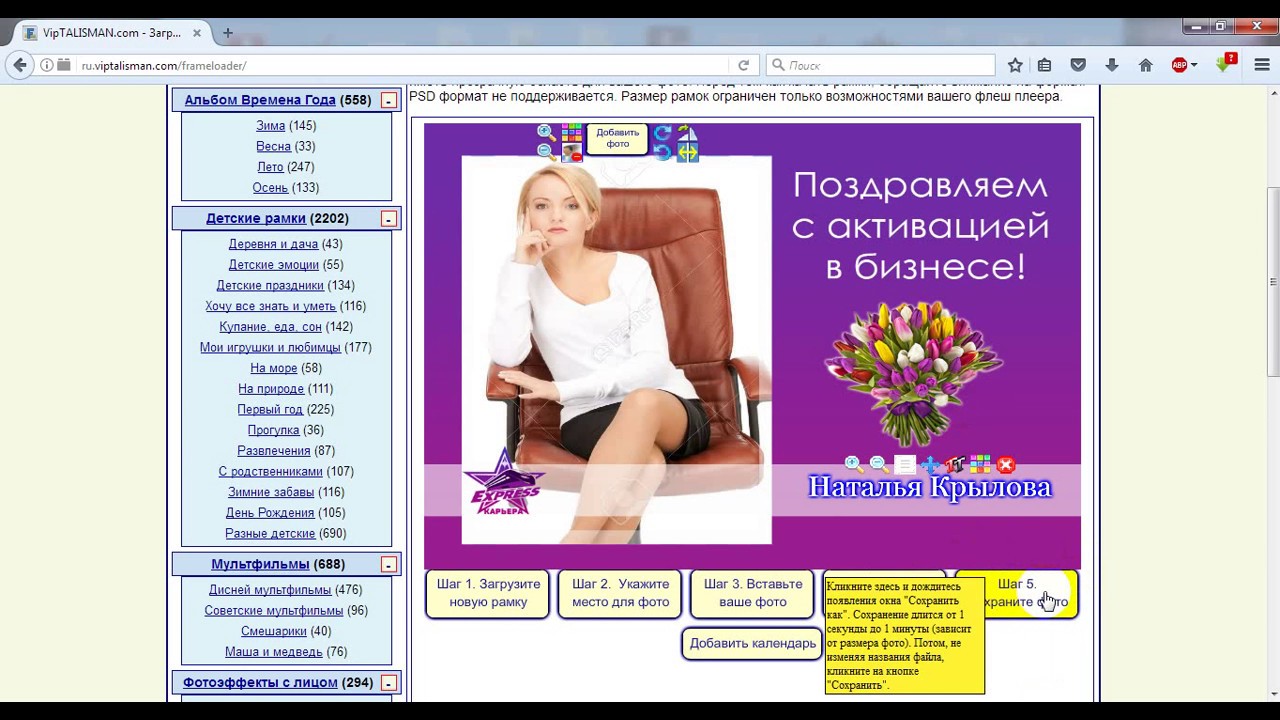Flip the photo using the mirror icon
1280x720 pixels.
point(688,133)
